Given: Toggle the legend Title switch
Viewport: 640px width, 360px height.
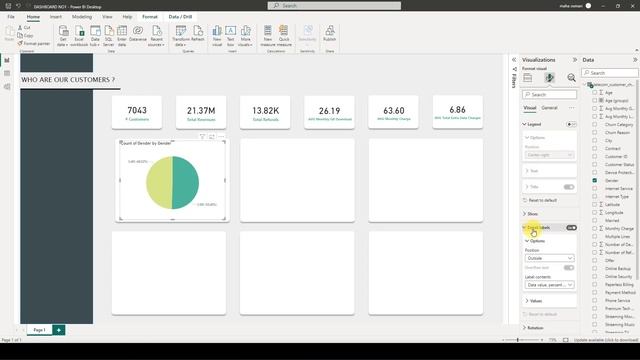Looking at the screenshot, I should coord(569,187).
